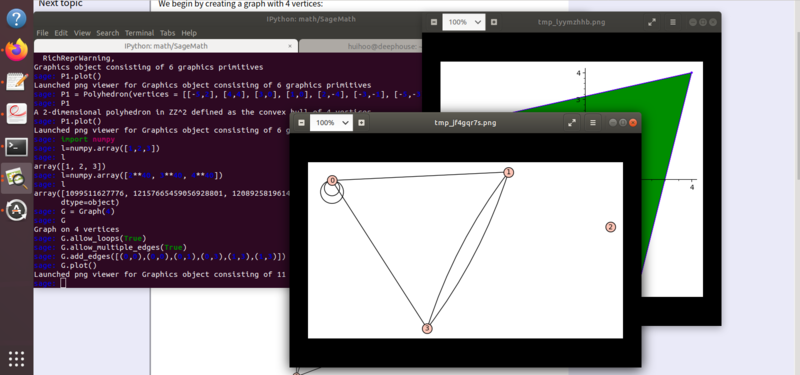Open hamburger menu in tmp_iyymzhhb.png viewer
The image size is (800, 375).
673,22
